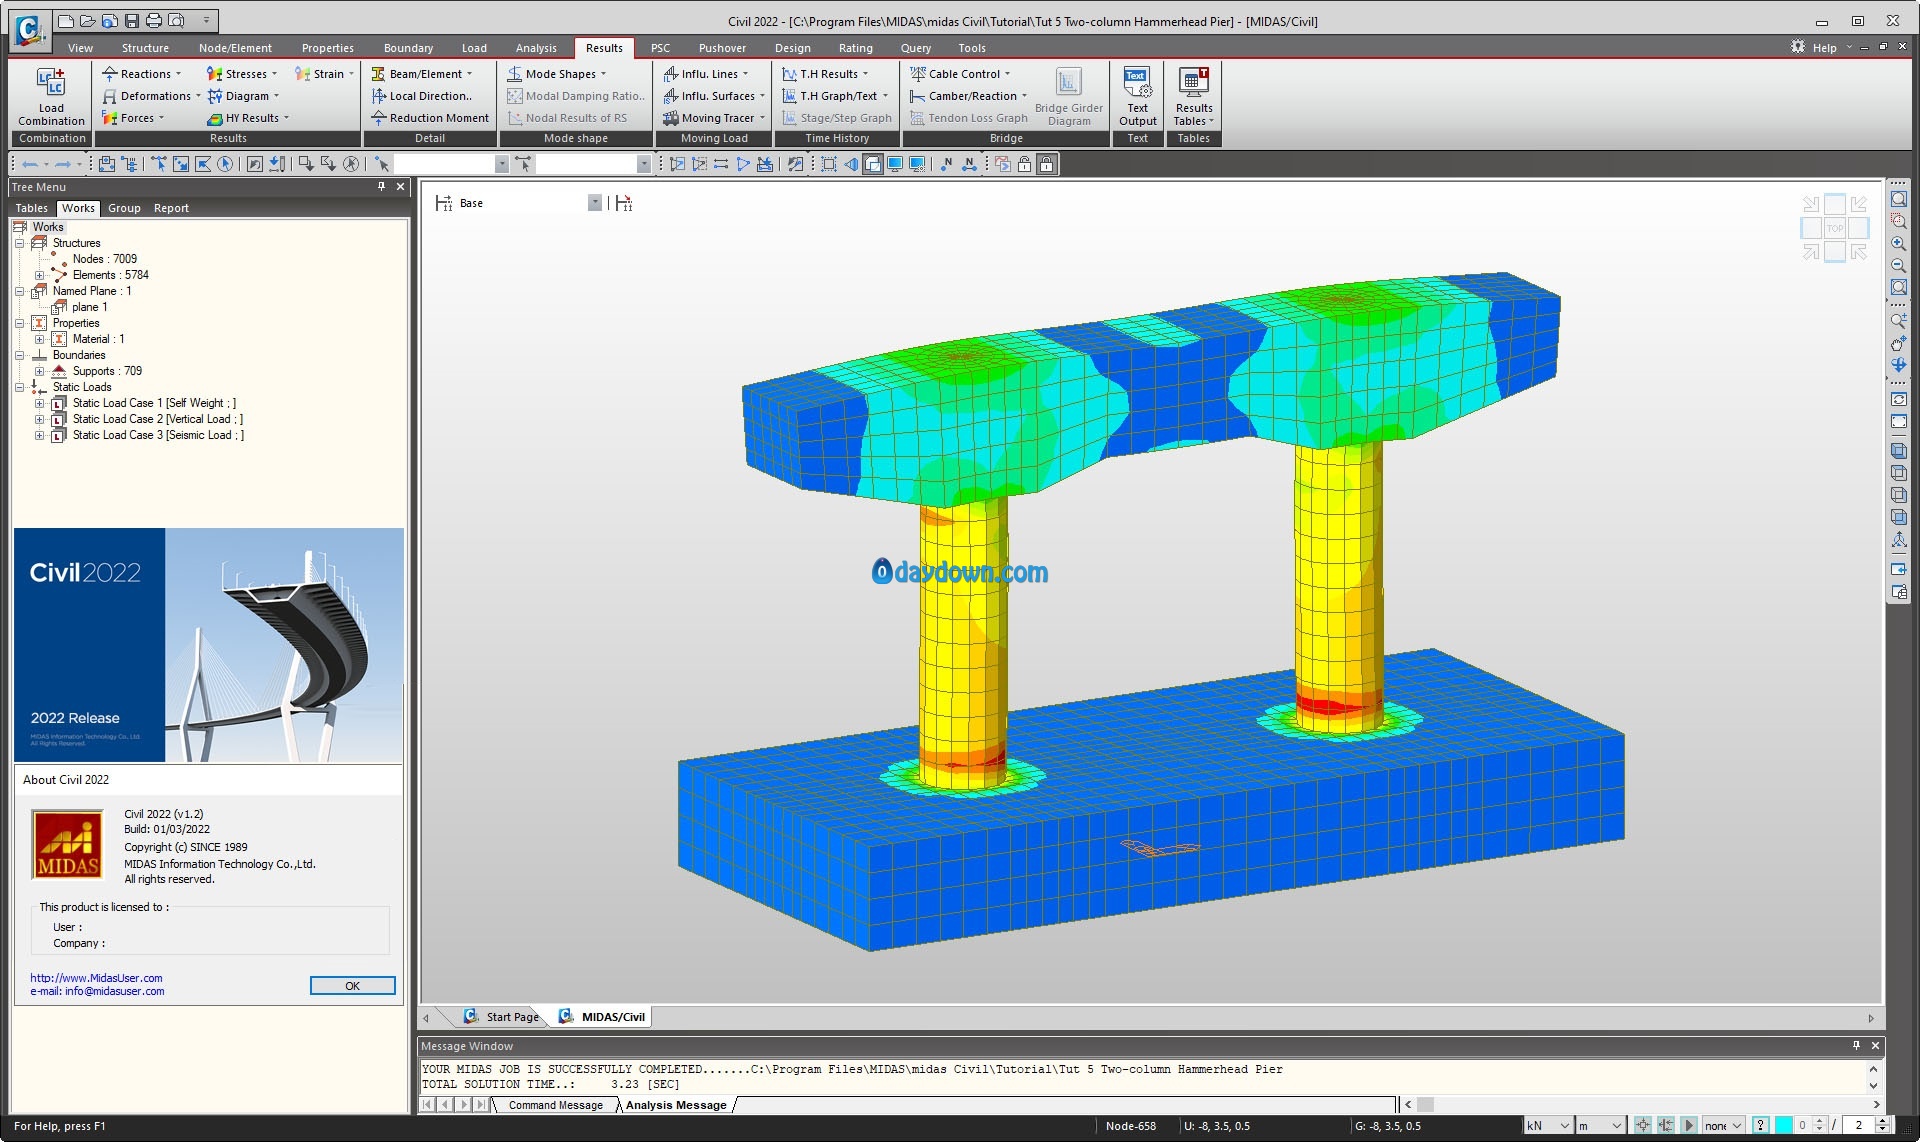Click the viewport horizontal scroll right arrow
This screenshot has height=1142, width=1920.
point(1871,1018)
